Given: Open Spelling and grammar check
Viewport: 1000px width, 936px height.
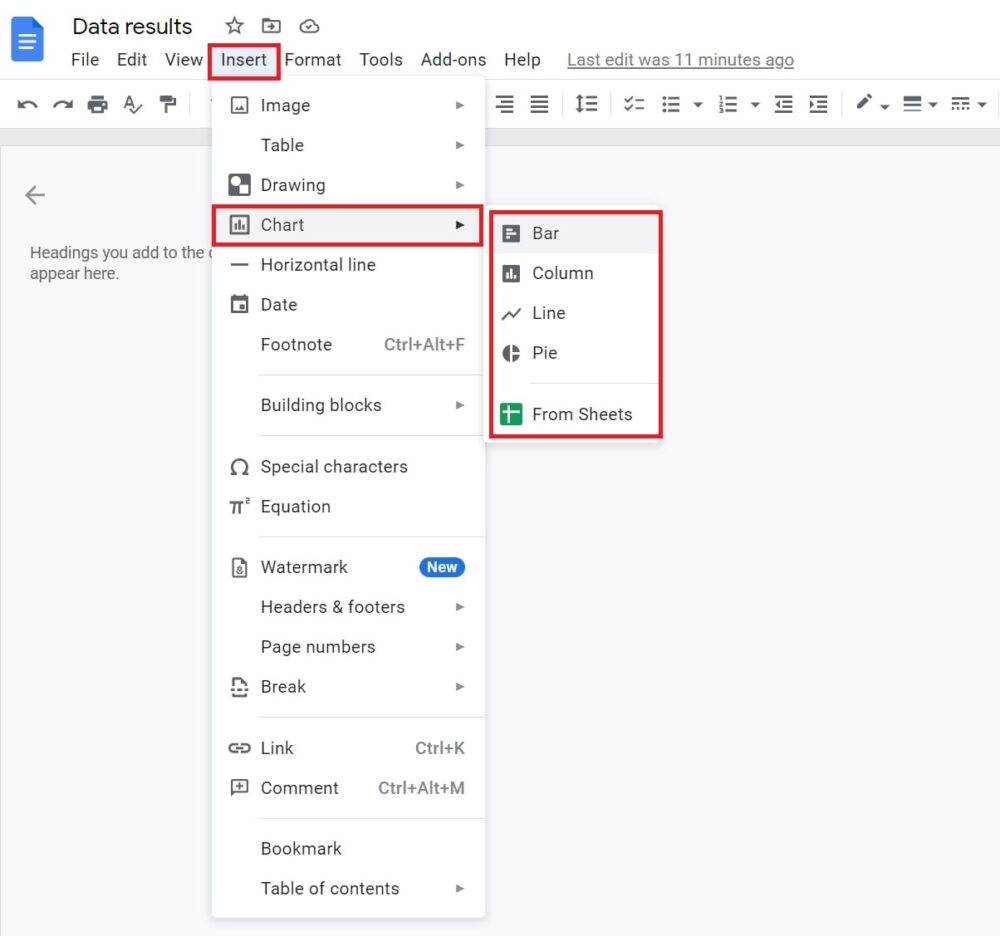Looking at the screenshot, I should pyautogui.click(x=133, y=104).
